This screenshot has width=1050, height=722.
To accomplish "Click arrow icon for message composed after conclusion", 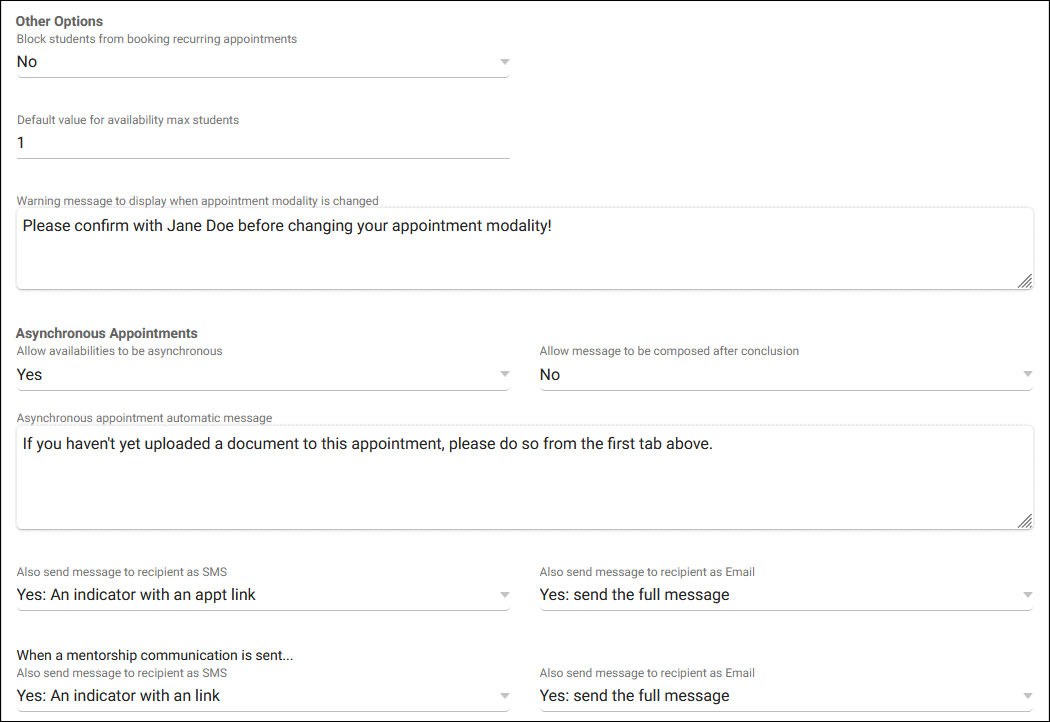I will [x=1027, y=375].
